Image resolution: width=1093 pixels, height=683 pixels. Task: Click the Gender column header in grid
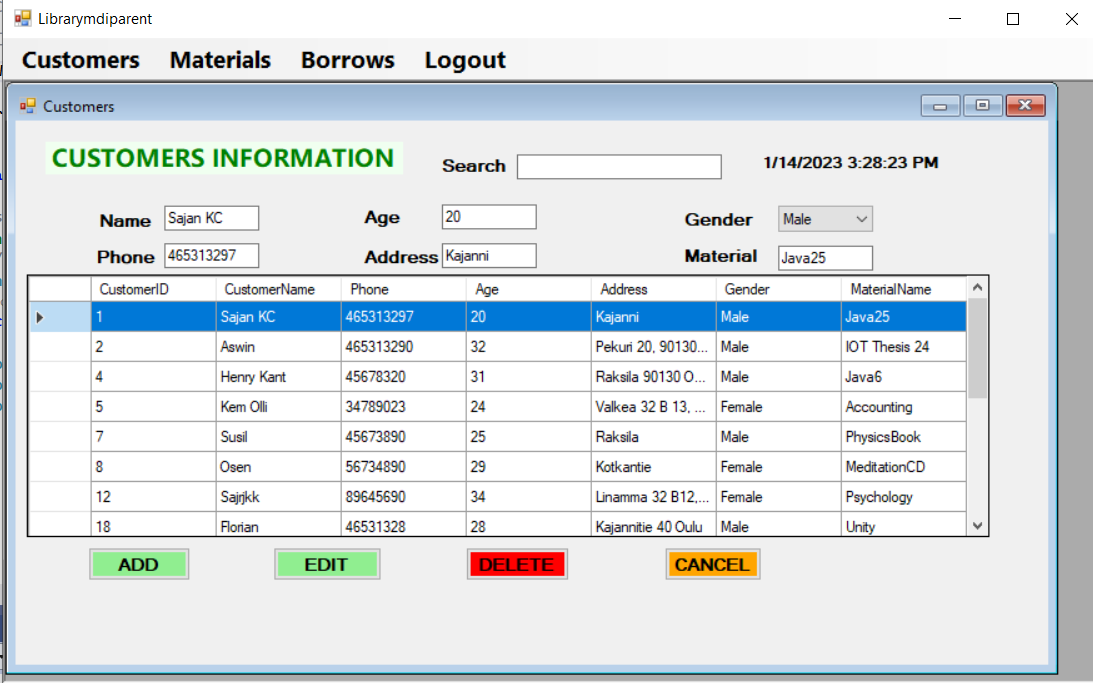779,289
